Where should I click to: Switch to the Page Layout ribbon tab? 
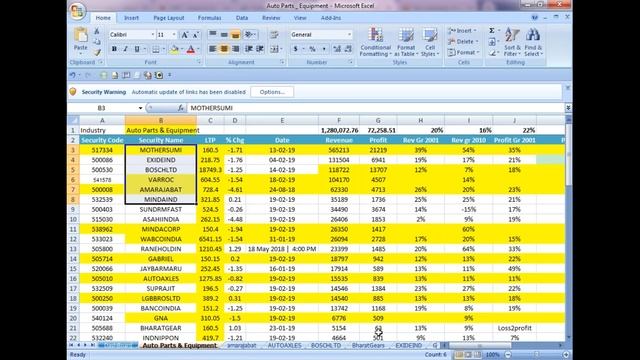169,18
